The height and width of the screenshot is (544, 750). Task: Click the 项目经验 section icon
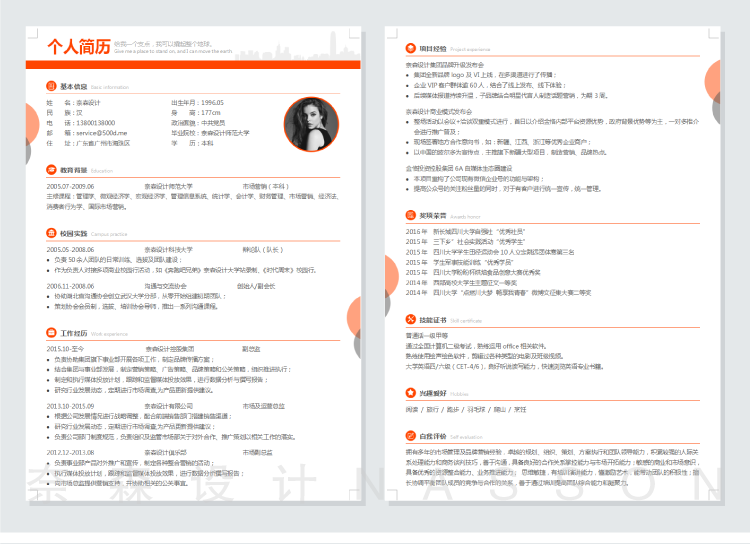tap(411, 48)
